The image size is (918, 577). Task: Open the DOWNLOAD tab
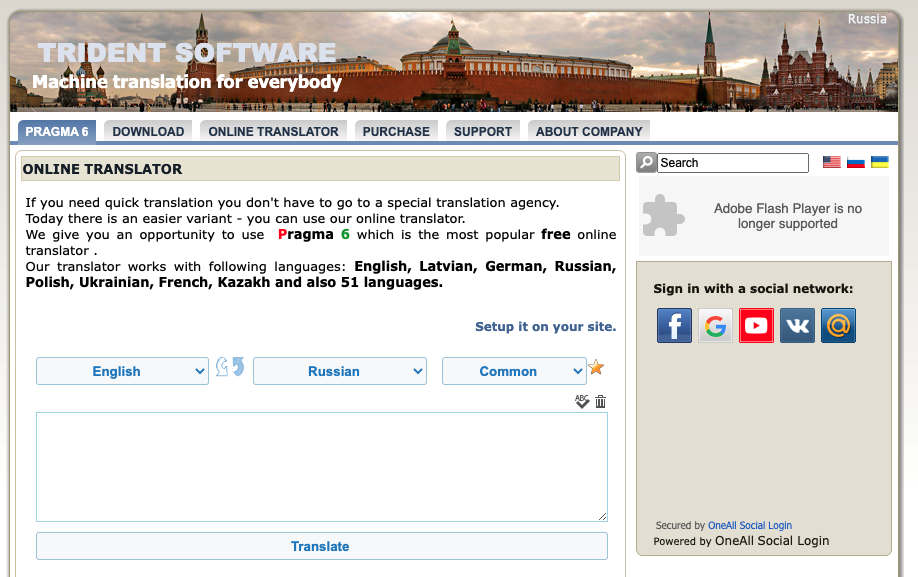[148, 132]
